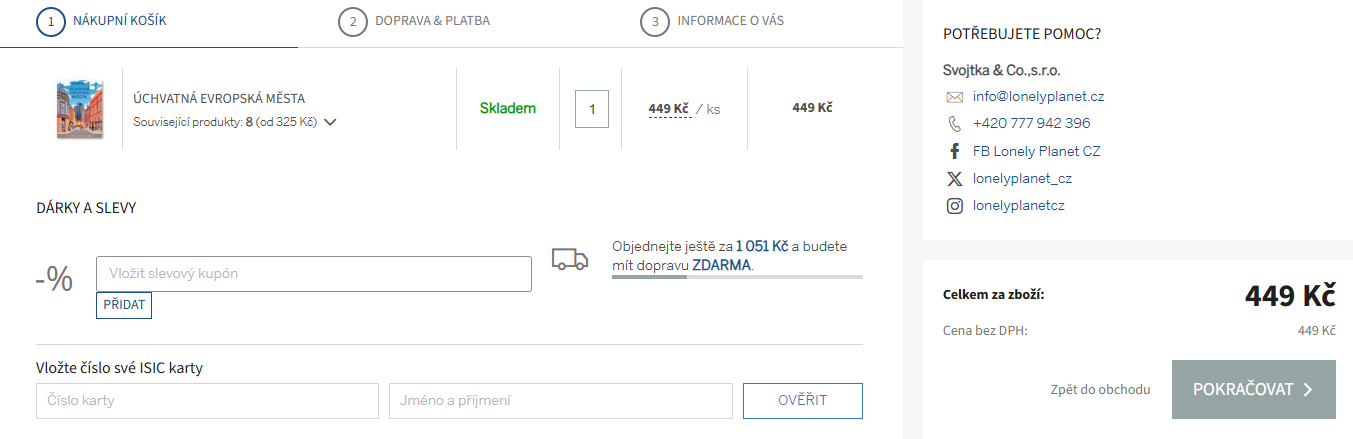Open the Doprava & Platba step

[x=432, y=21]
